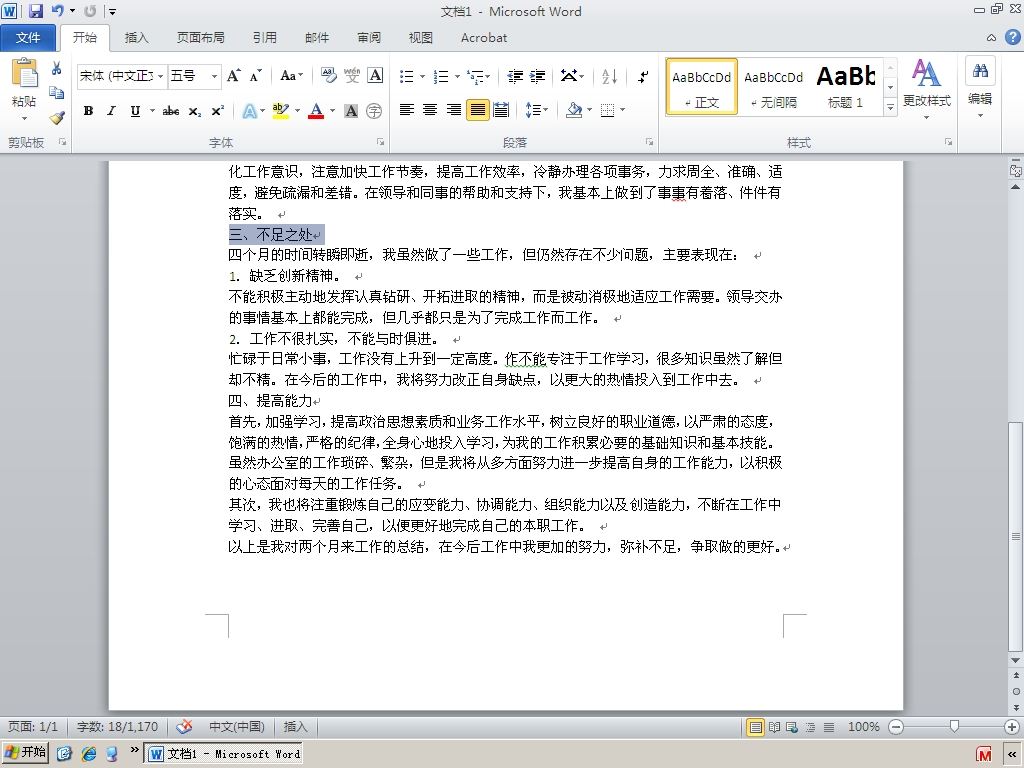Open the font name dropdown 宋体

click(x=122, y=76)
